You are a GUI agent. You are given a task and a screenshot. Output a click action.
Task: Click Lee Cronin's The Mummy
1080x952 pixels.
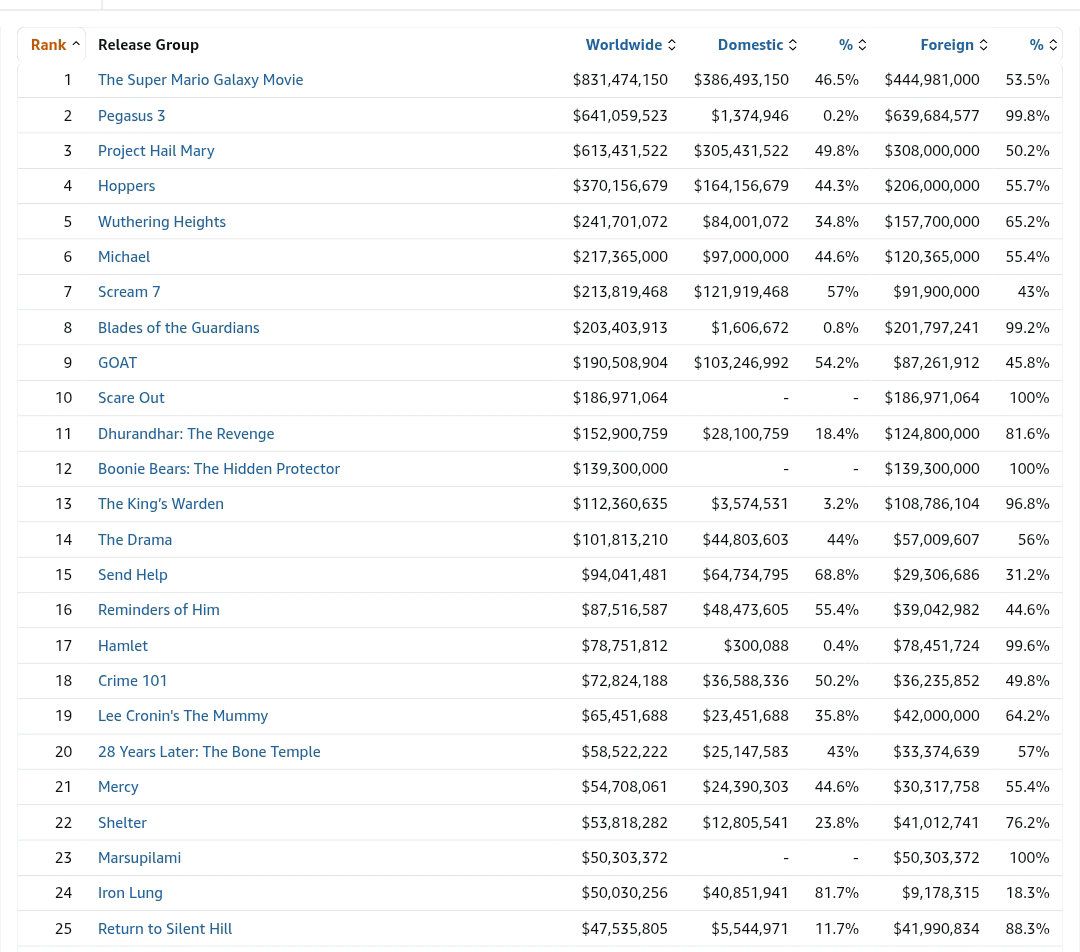point(182,715)
